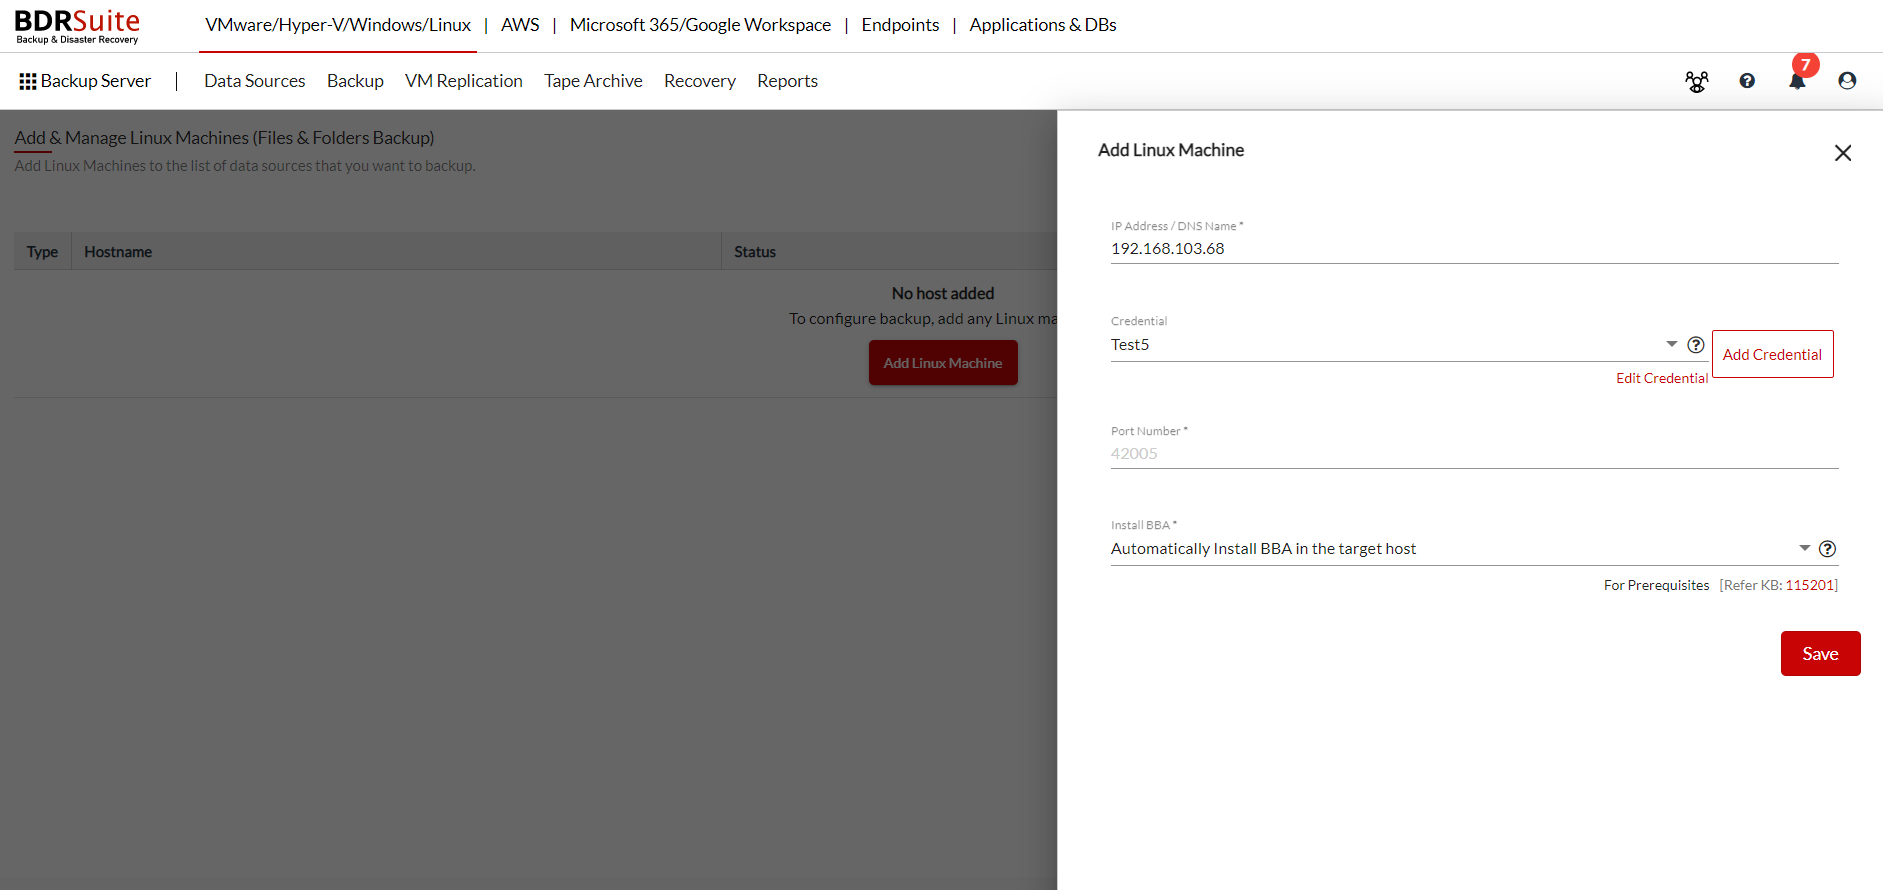The image size is (1883, 890).
Task: Show Credential help tooltip icon
Action: click(x=1696, y=345)
